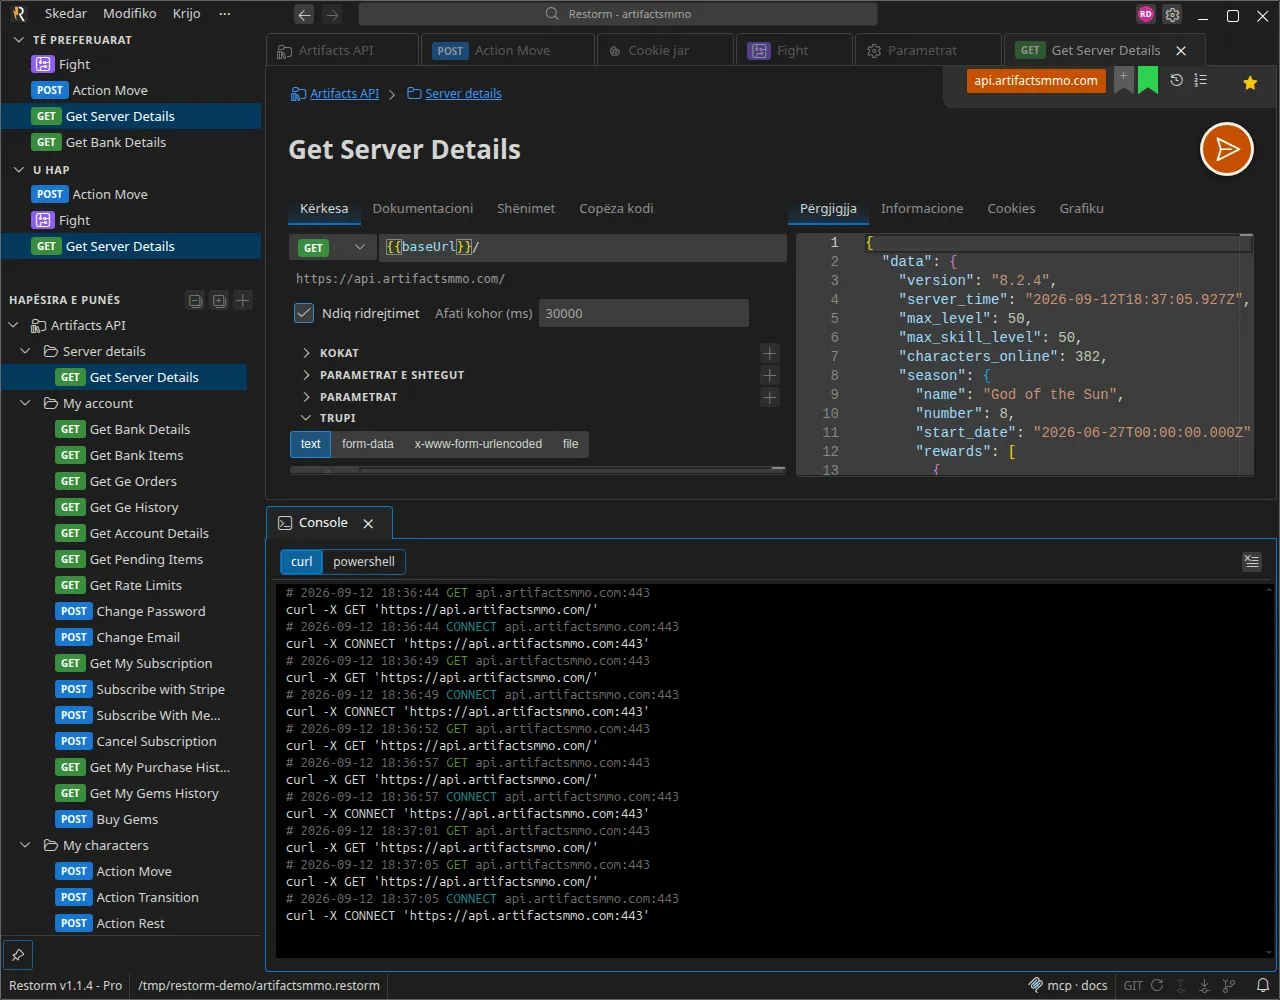Switch to the Informacione response tab
1280x1000 pixels.
(922, 208)
